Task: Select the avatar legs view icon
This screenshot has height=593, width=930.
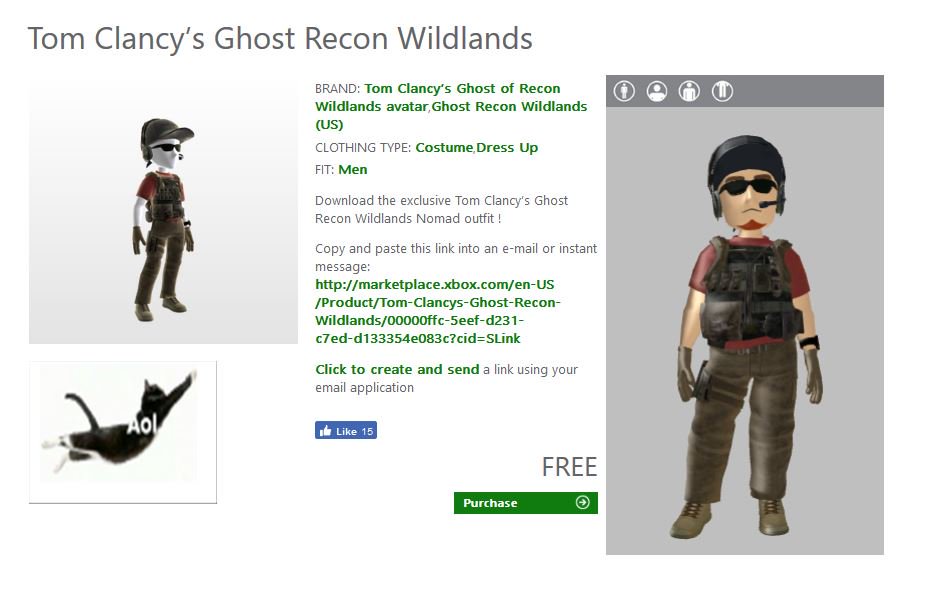Action: (x=722, y=91)
